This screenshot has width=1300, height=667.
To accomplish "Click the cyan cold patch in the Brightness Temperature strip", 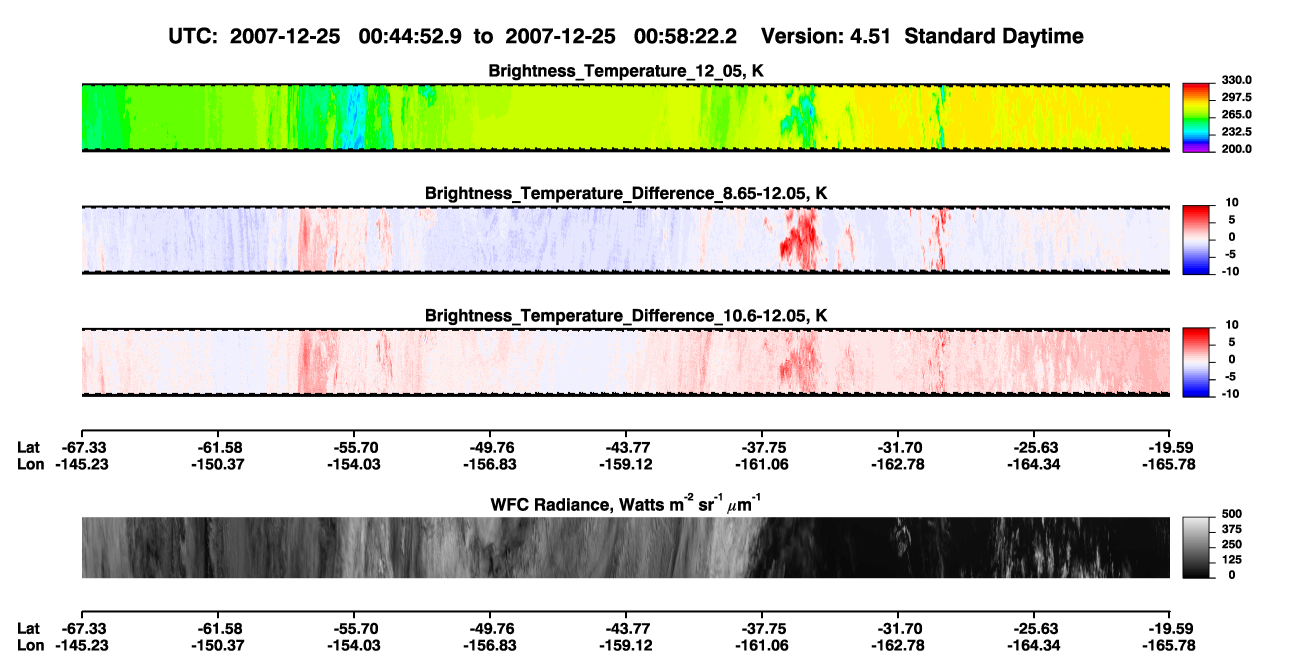I will [x=354, y=118].
